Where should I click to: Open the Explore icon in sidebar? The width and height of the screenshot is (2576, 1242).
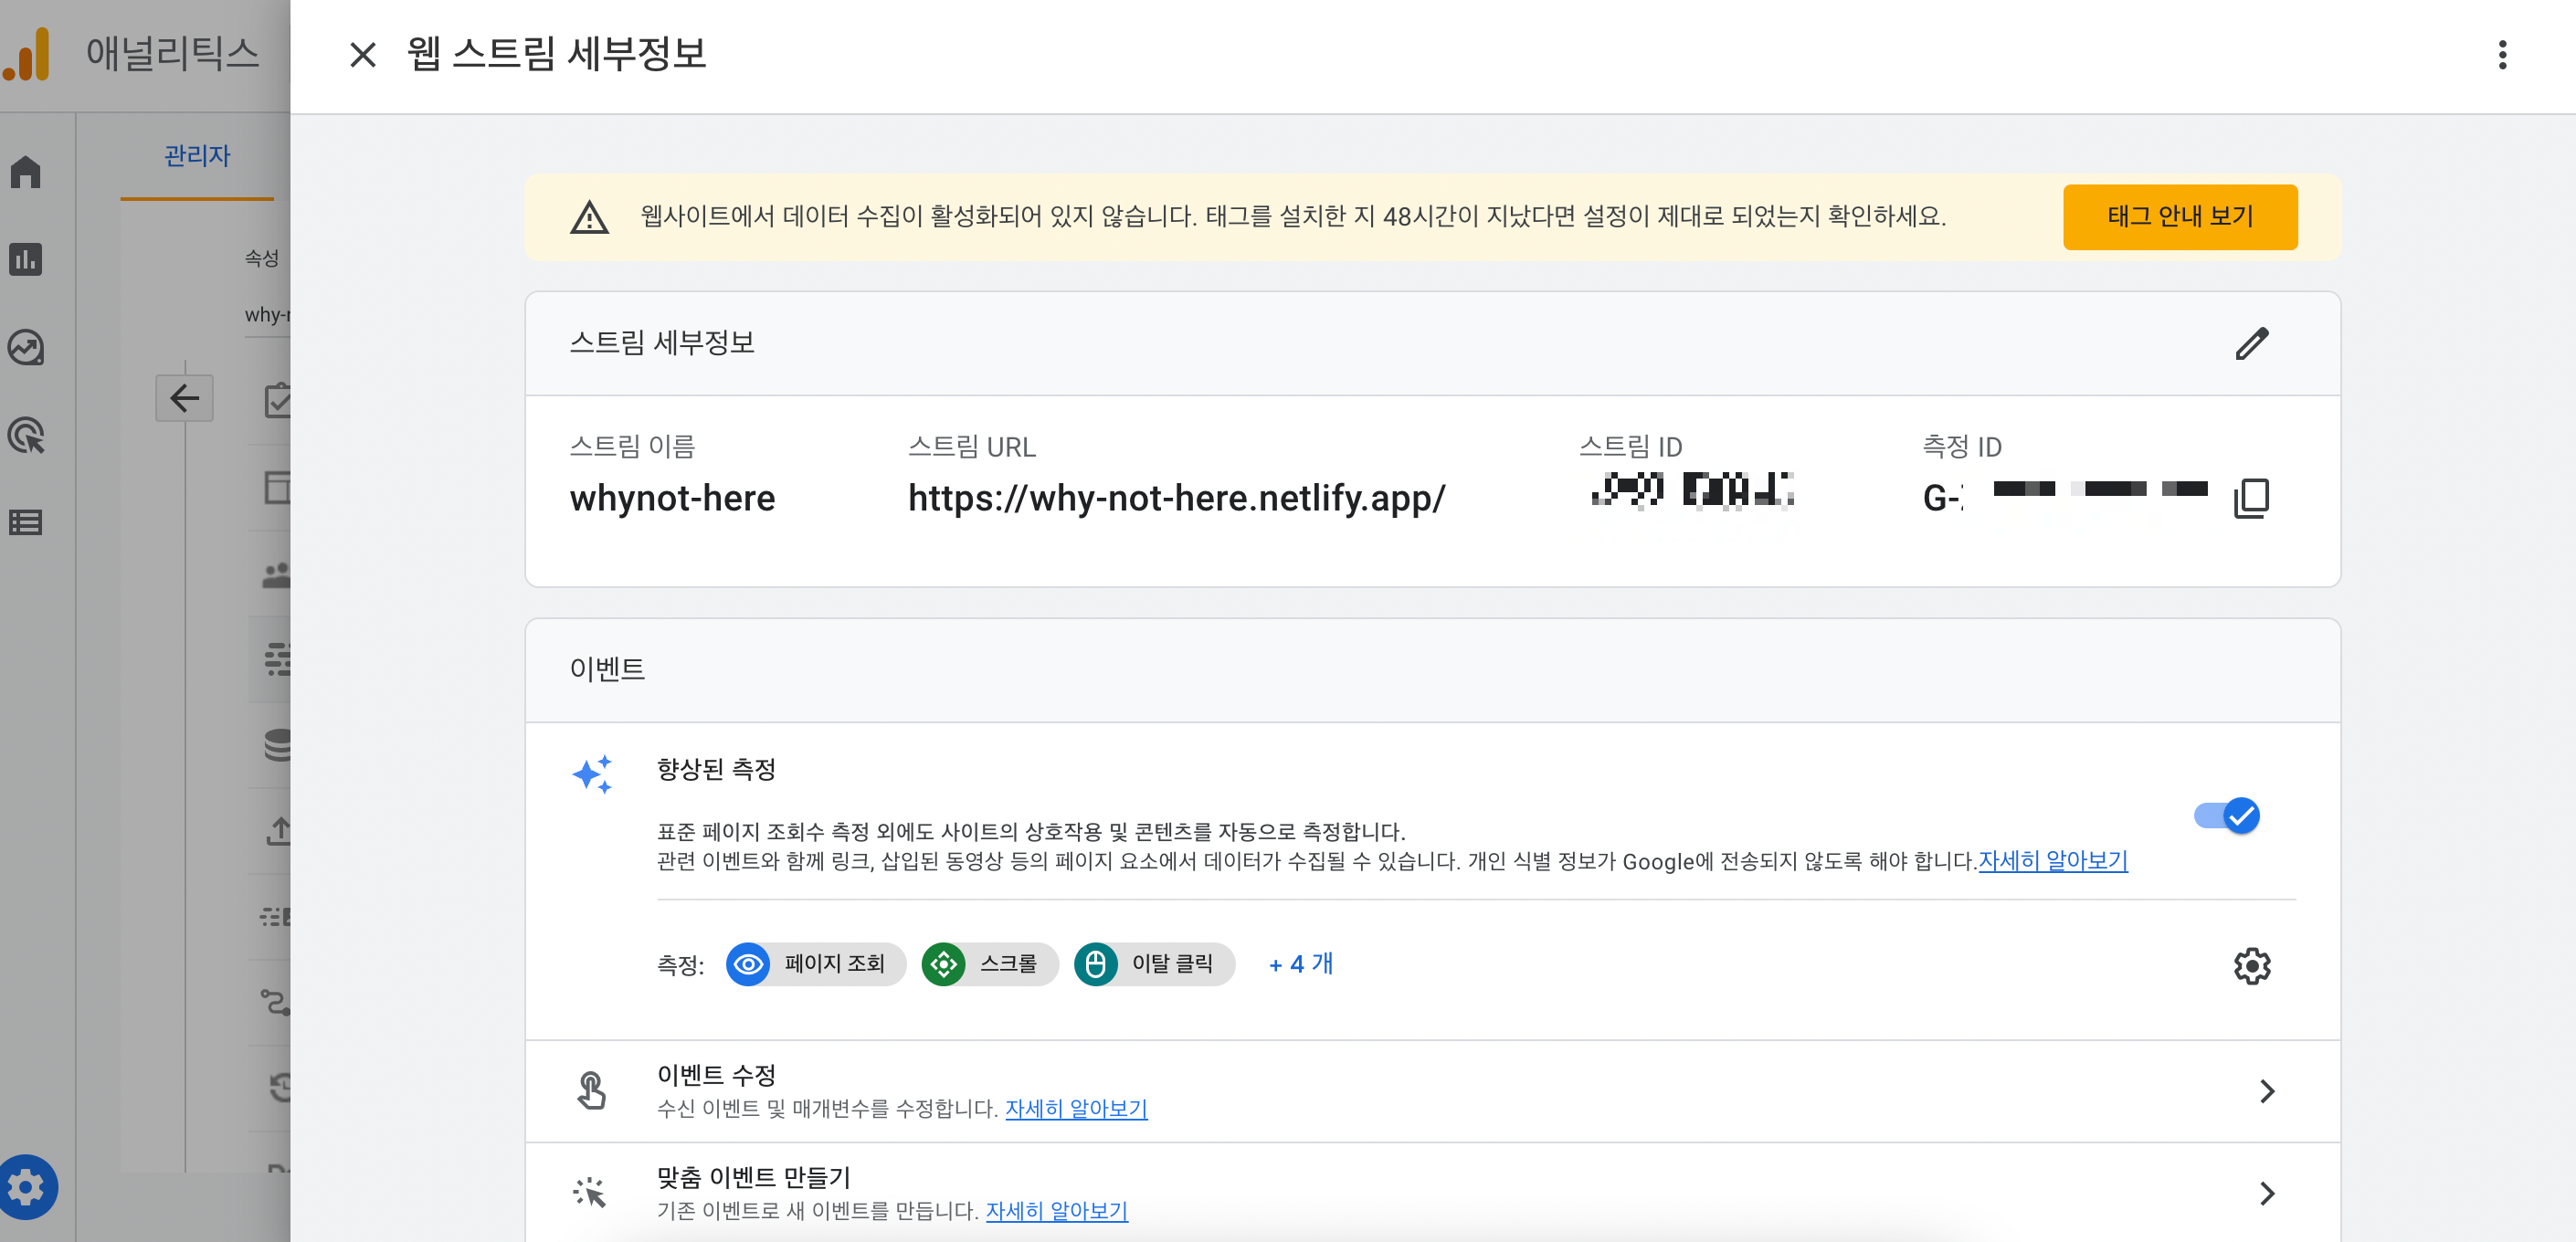[26, 347]
